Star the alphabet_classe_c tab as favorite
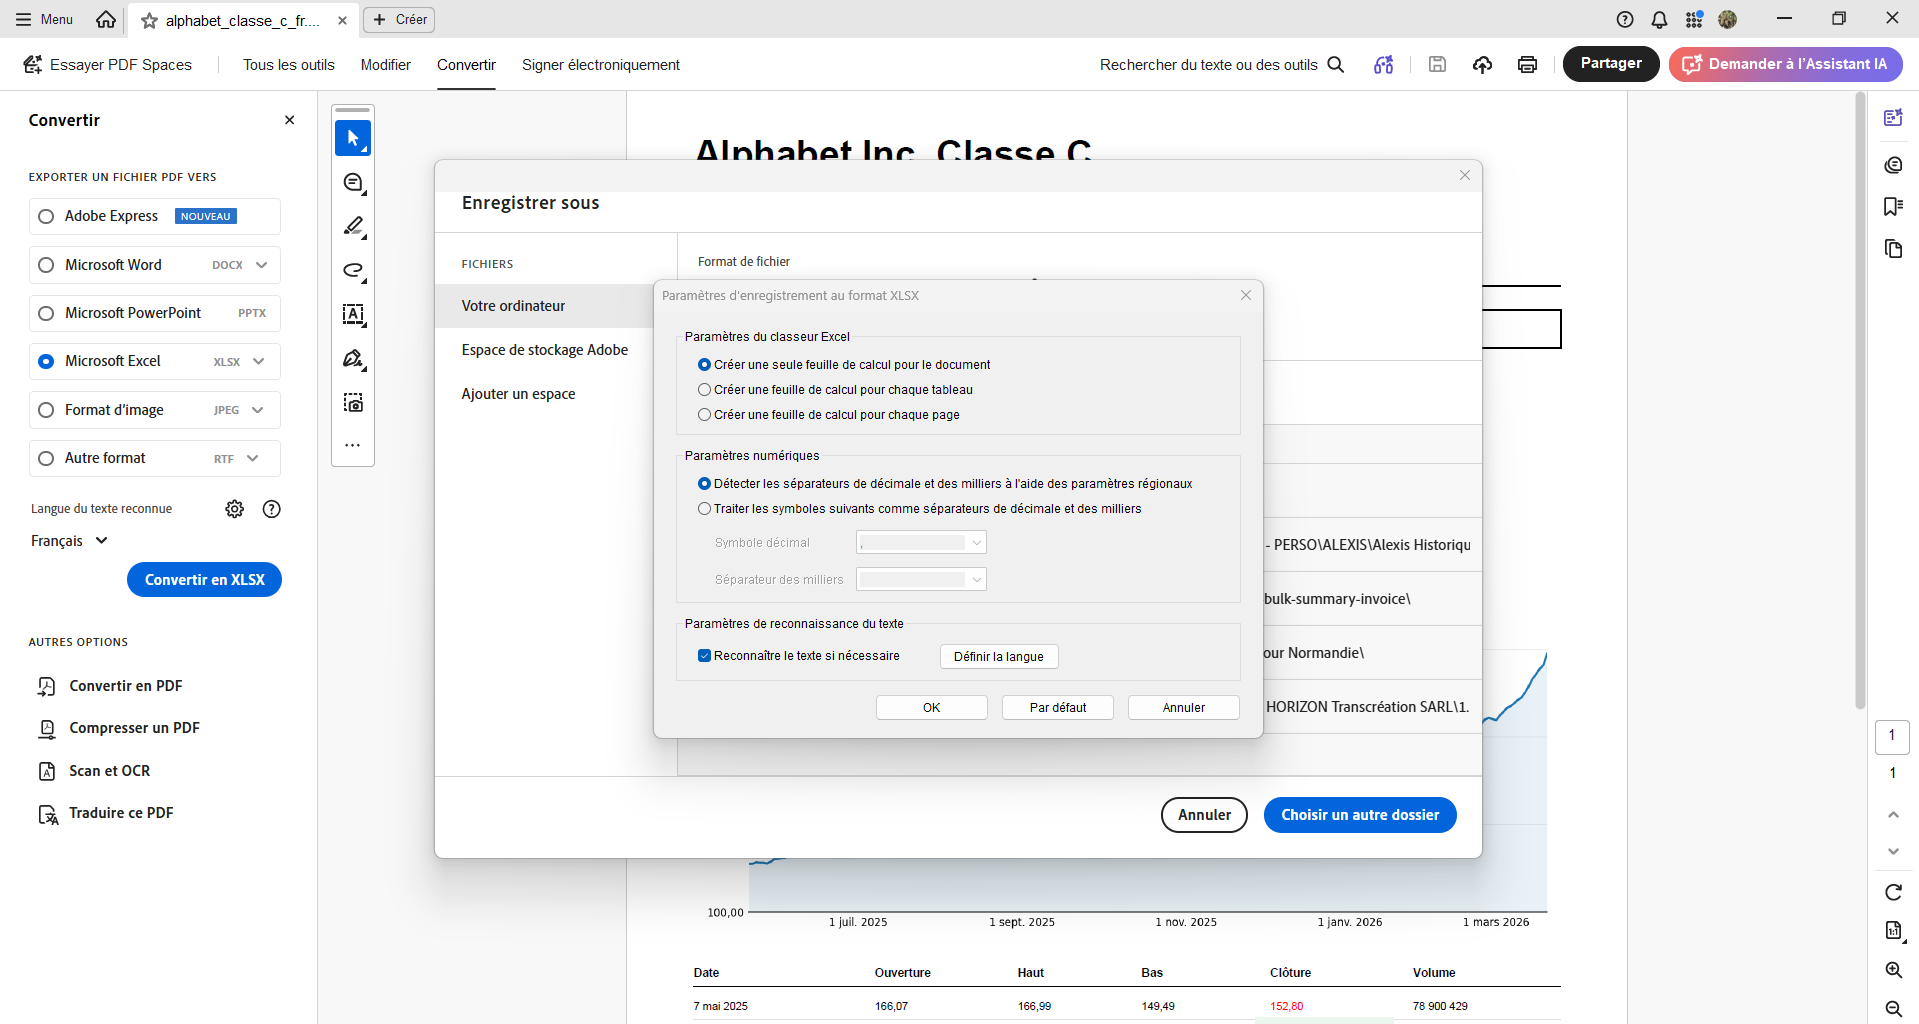 149,20
